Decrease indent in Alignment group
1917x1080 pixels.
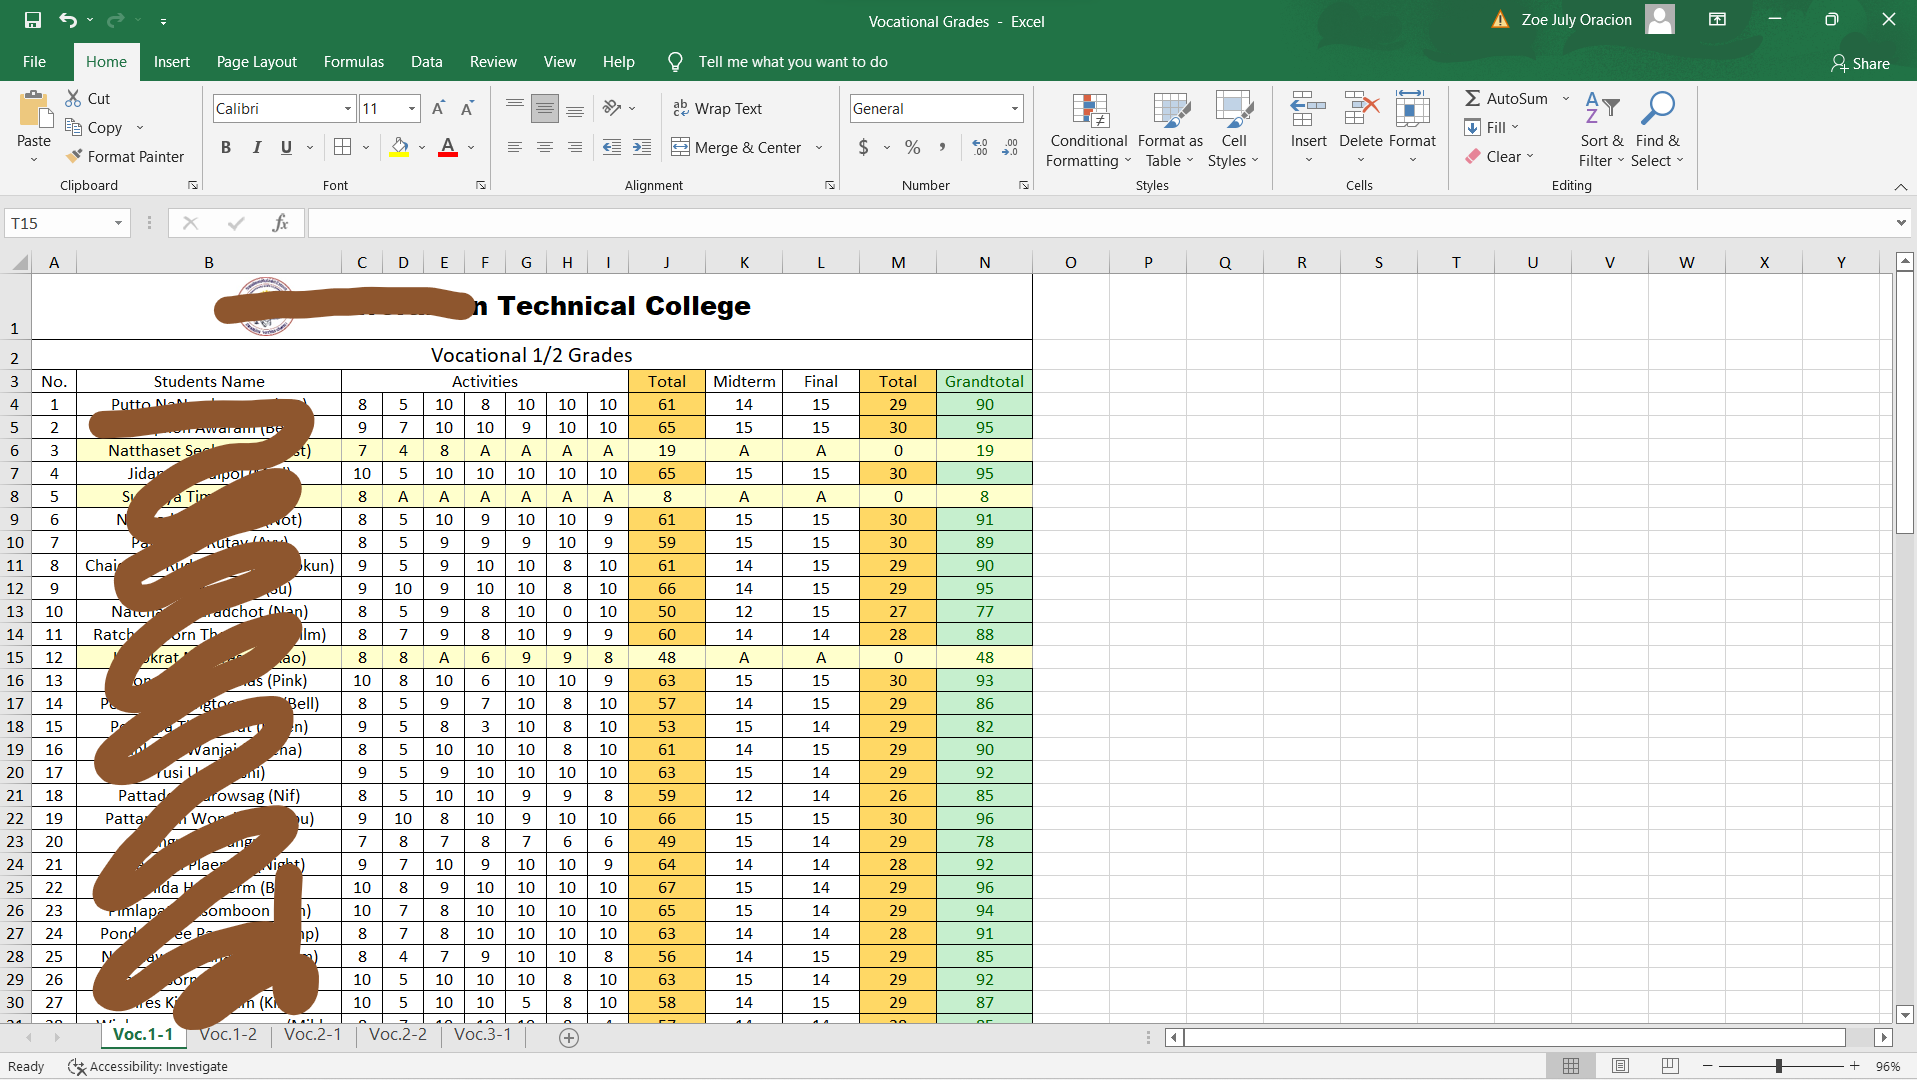pos(612,147)
